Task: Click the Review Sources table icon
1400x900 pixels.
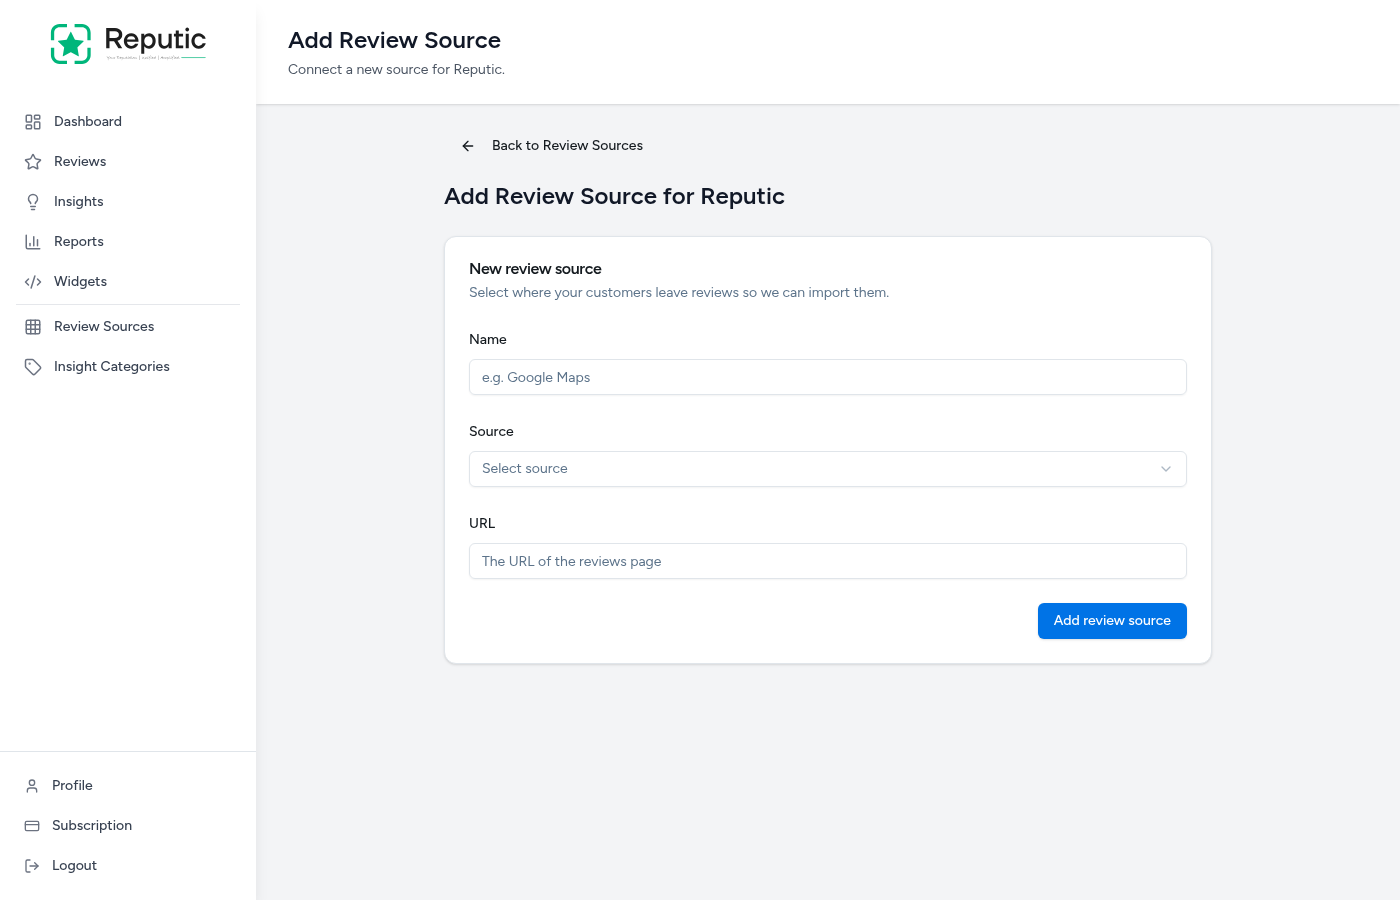Action: tap(33, 326)
